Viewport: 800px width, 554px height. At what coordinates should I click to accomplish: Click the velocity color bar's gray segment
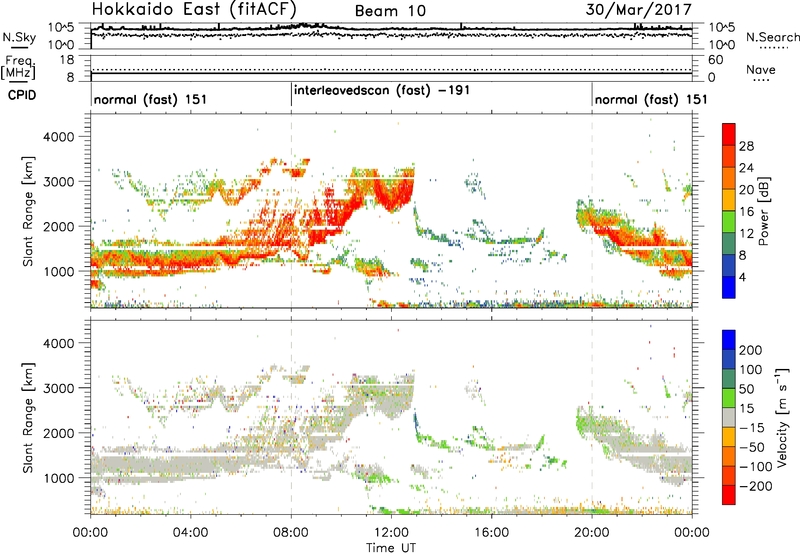coord(729,418)
